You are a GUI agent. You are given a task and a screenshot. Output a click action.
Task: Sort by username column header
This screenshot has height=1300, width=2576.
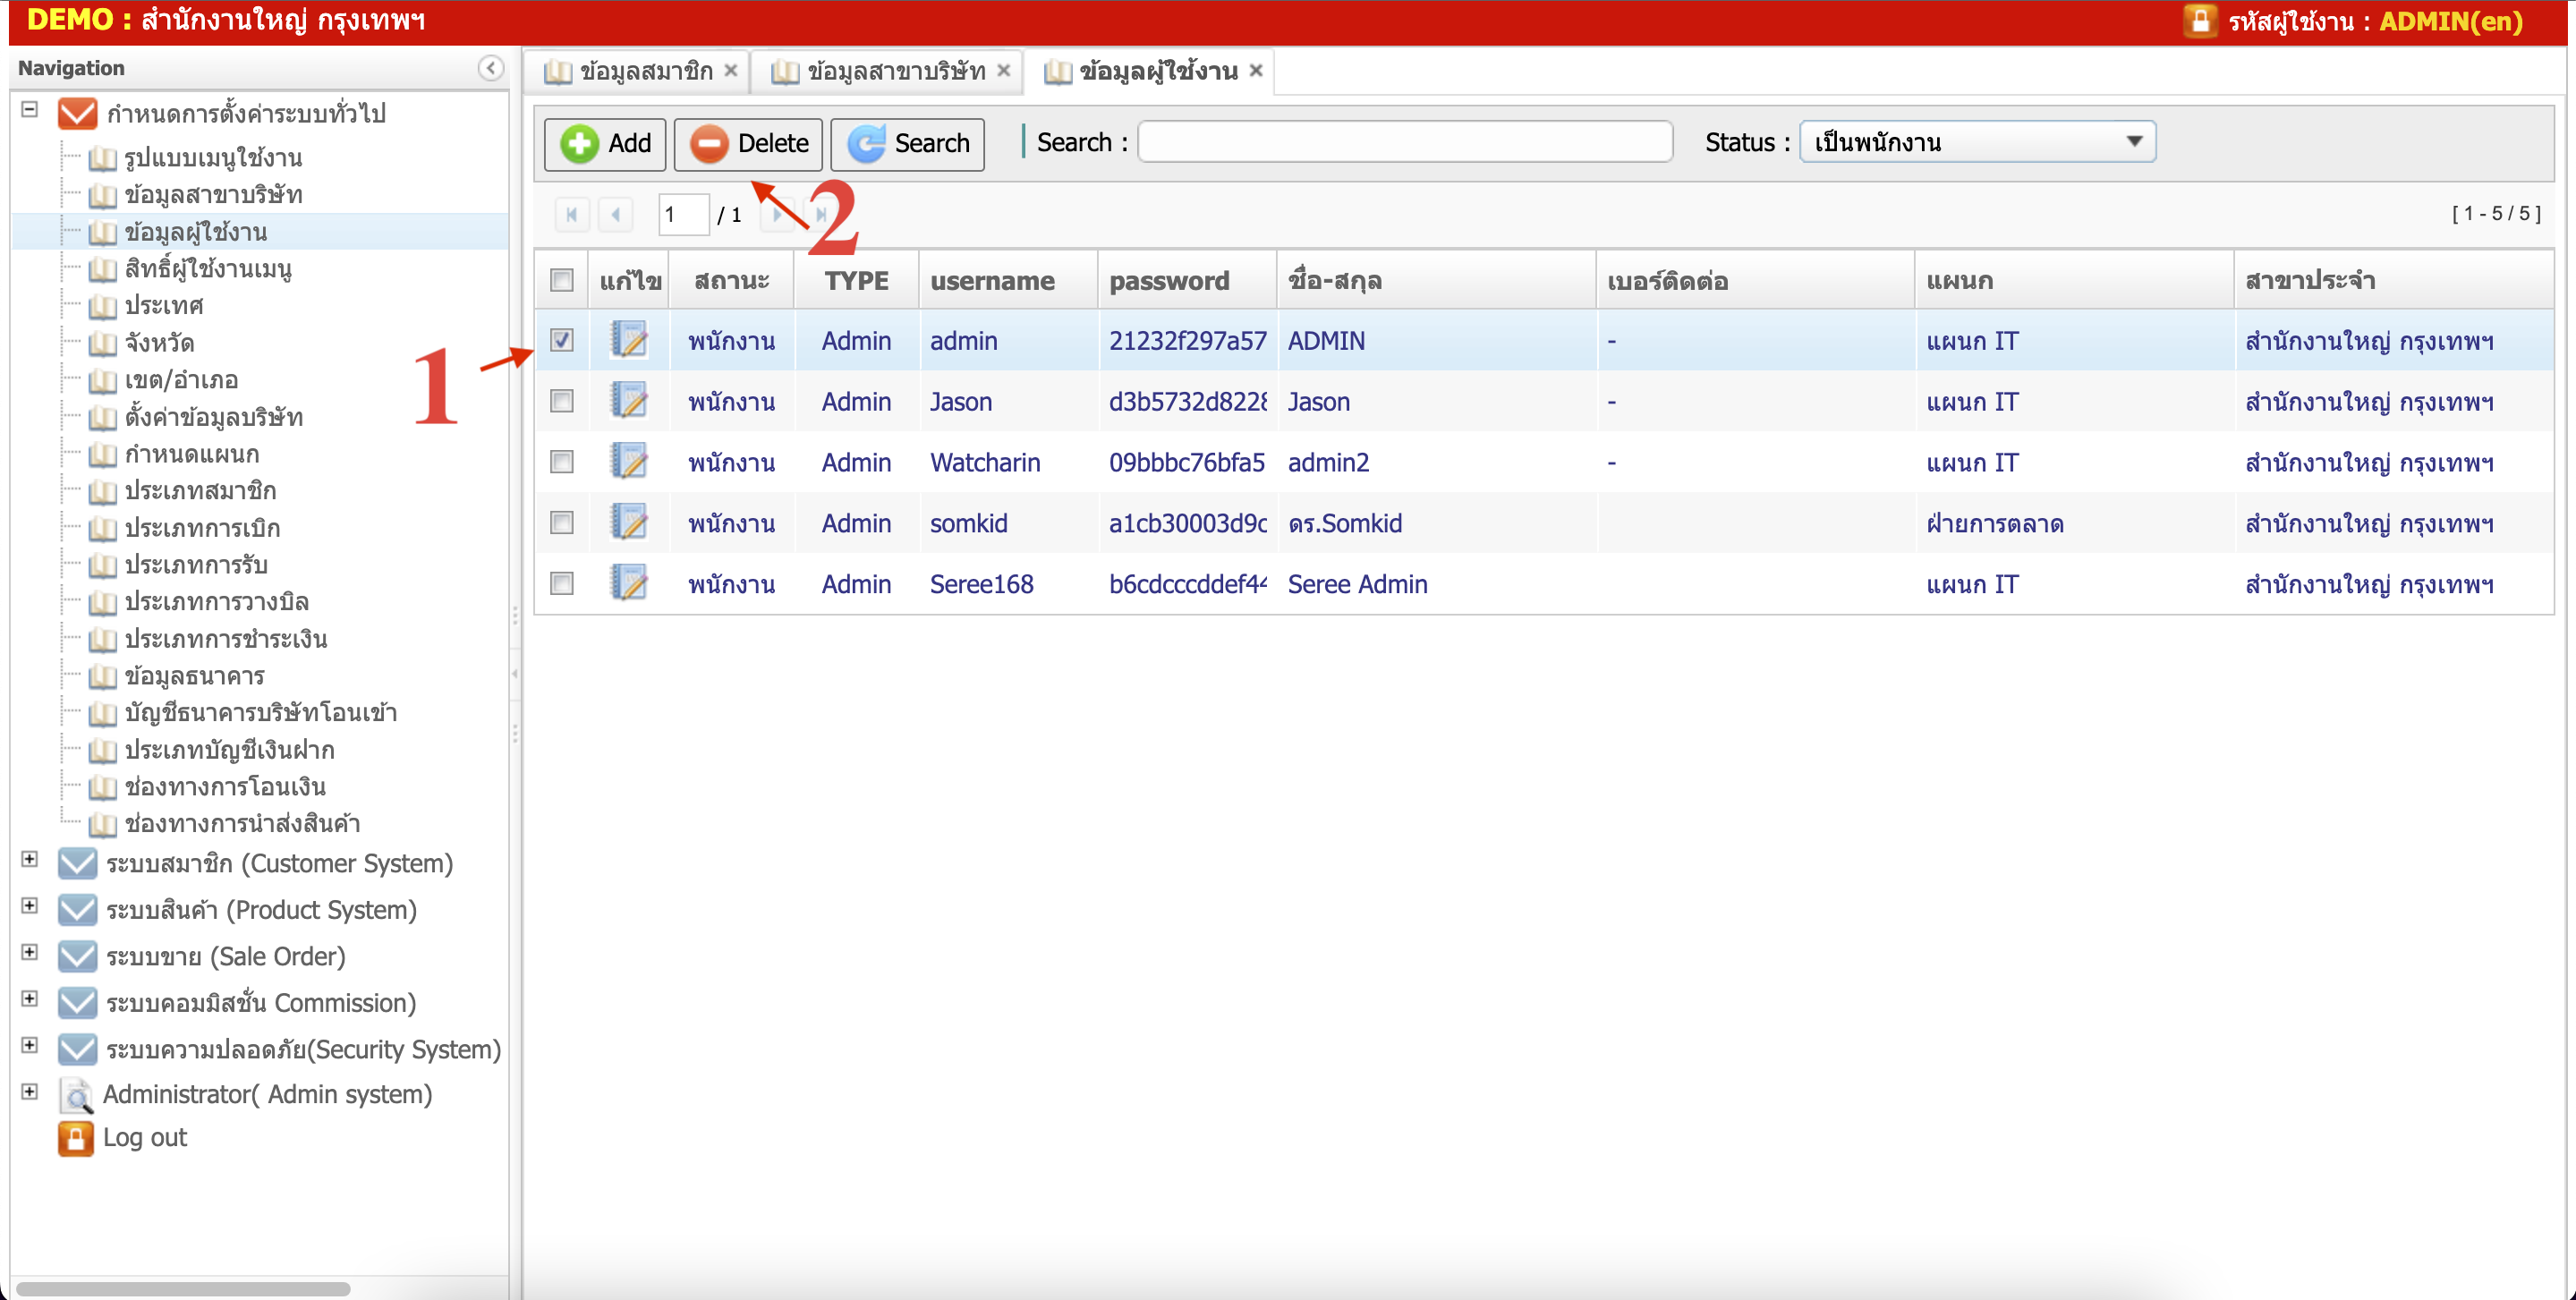click(992, 281)
